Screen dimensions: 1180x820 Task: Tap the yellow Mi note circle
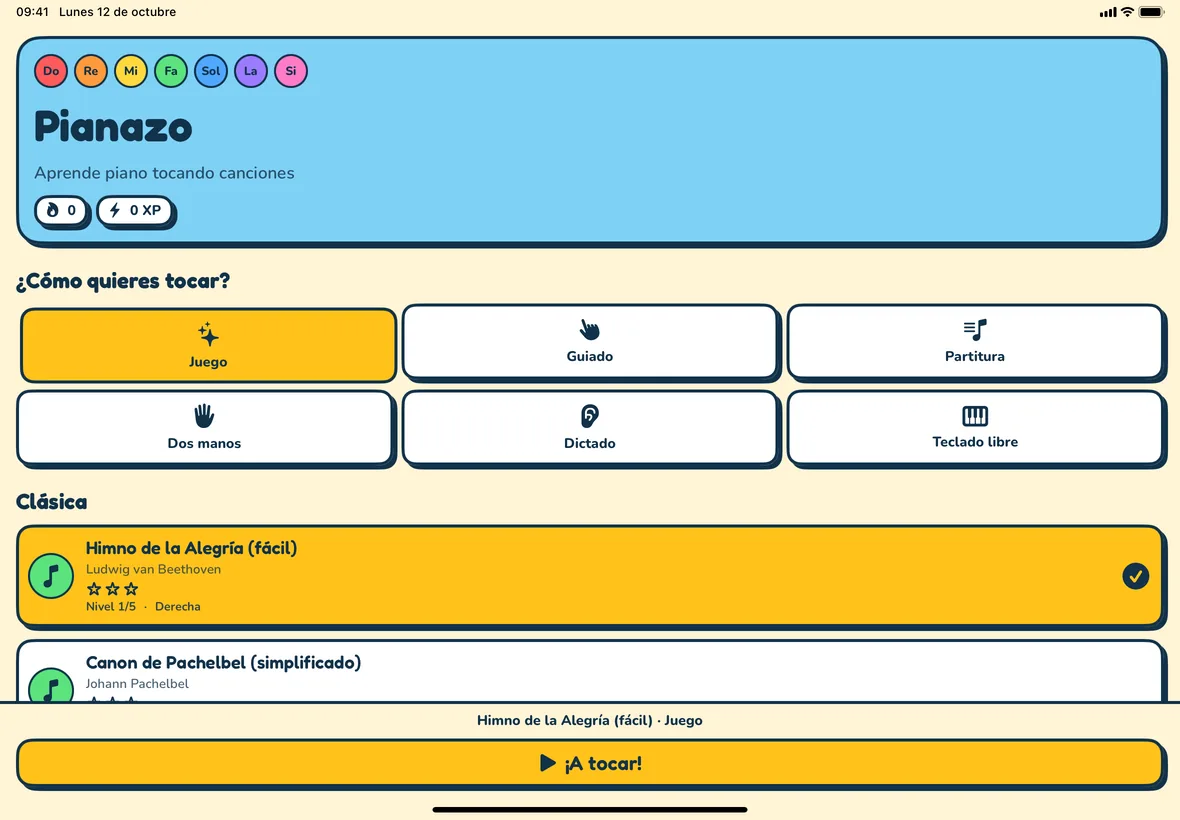[131, 71]
